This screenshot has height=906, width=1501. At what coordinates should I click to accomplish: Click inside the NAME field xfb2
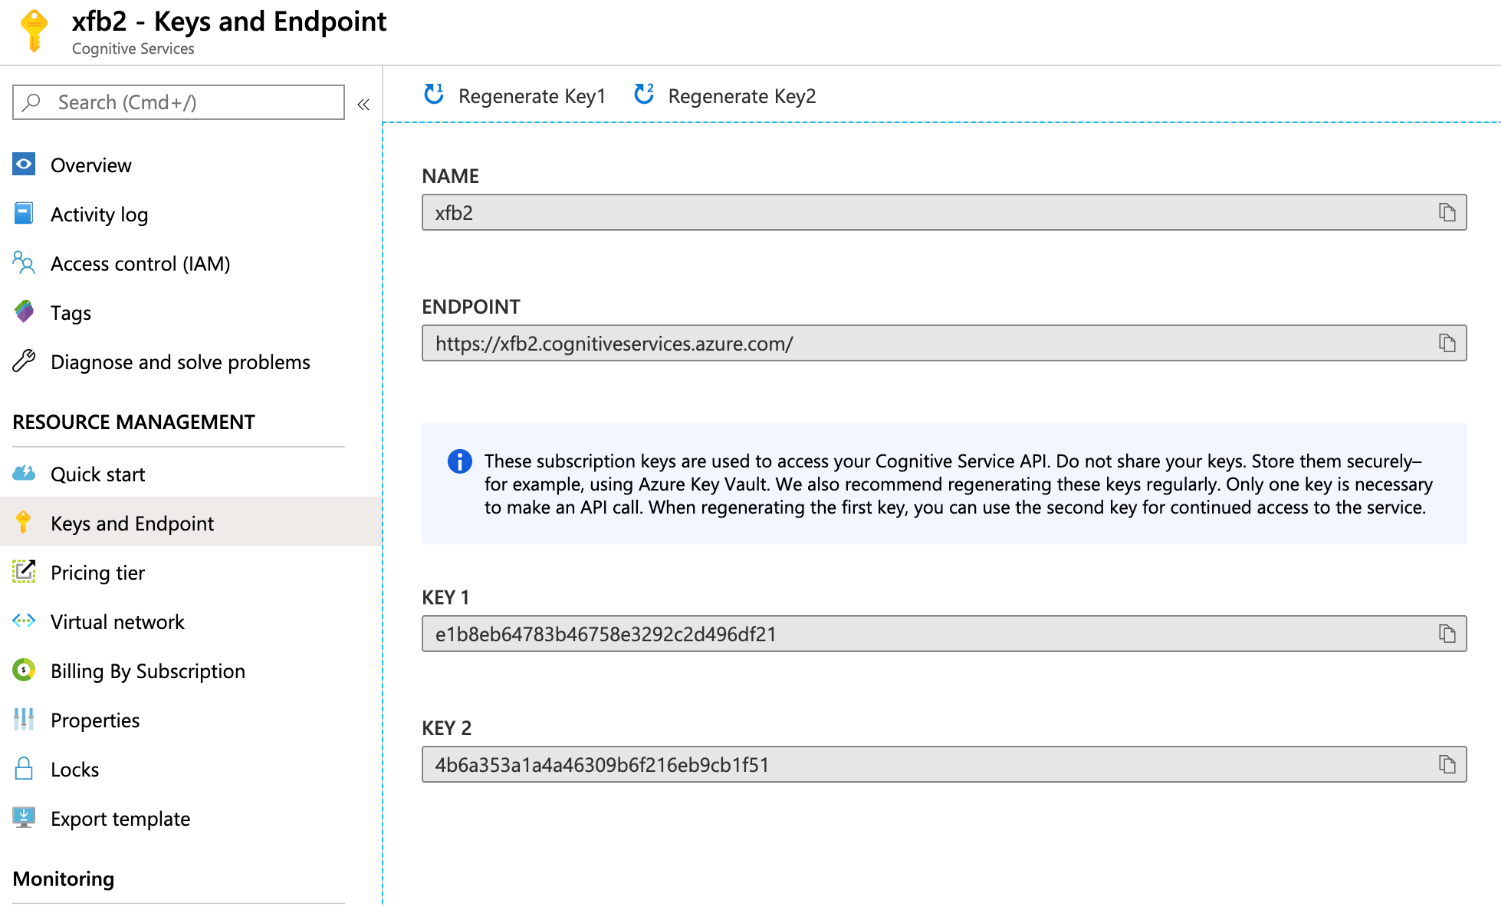(x=944, y=212)
